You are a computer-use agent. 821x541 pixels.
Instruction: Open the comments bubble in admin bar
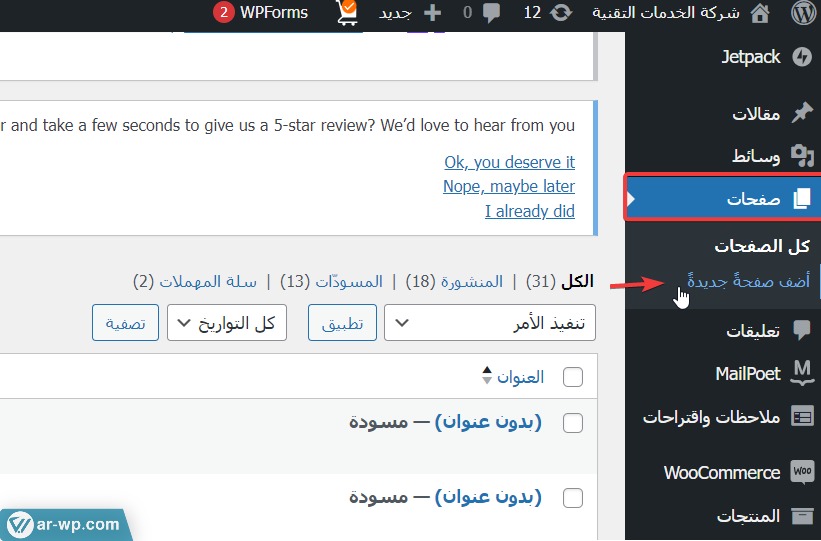point(491,13)
